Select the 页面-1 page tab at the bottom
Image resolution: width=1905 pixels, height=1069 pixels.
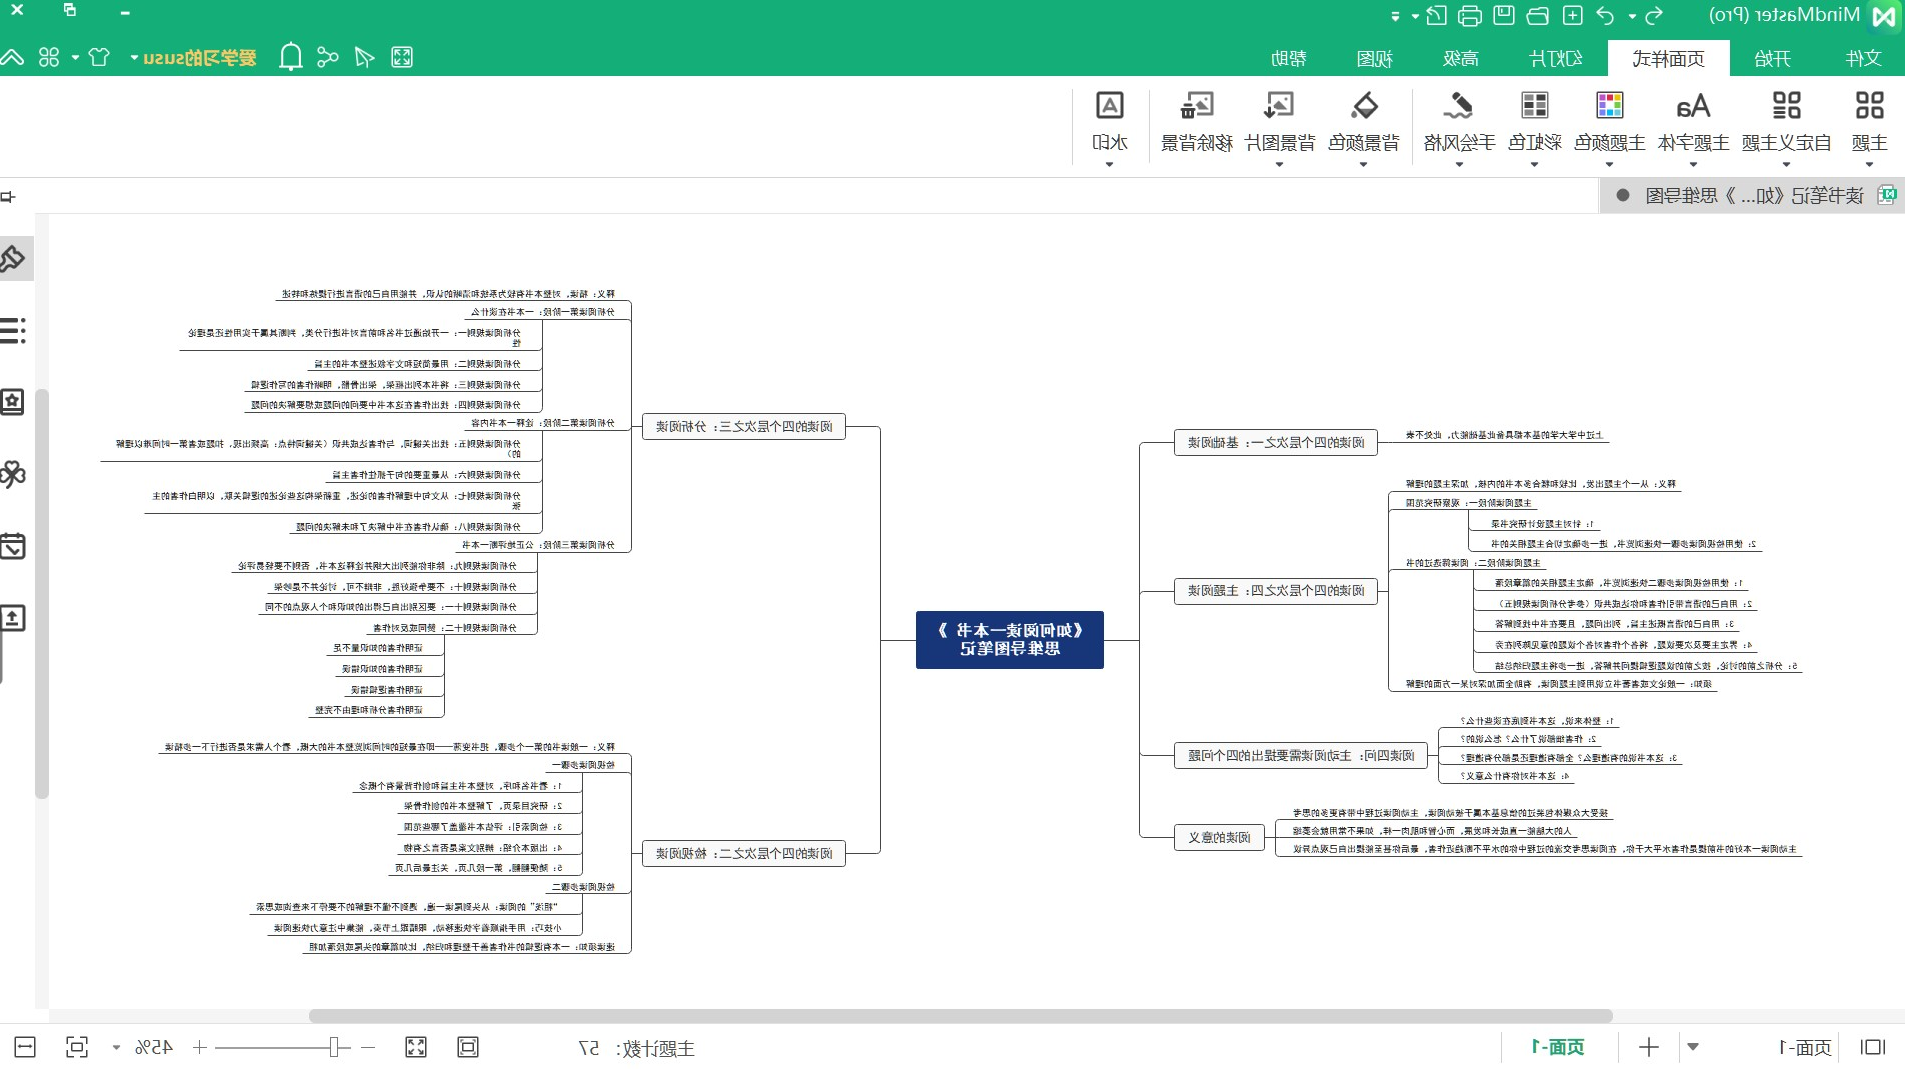(x=1558, y=1047)
